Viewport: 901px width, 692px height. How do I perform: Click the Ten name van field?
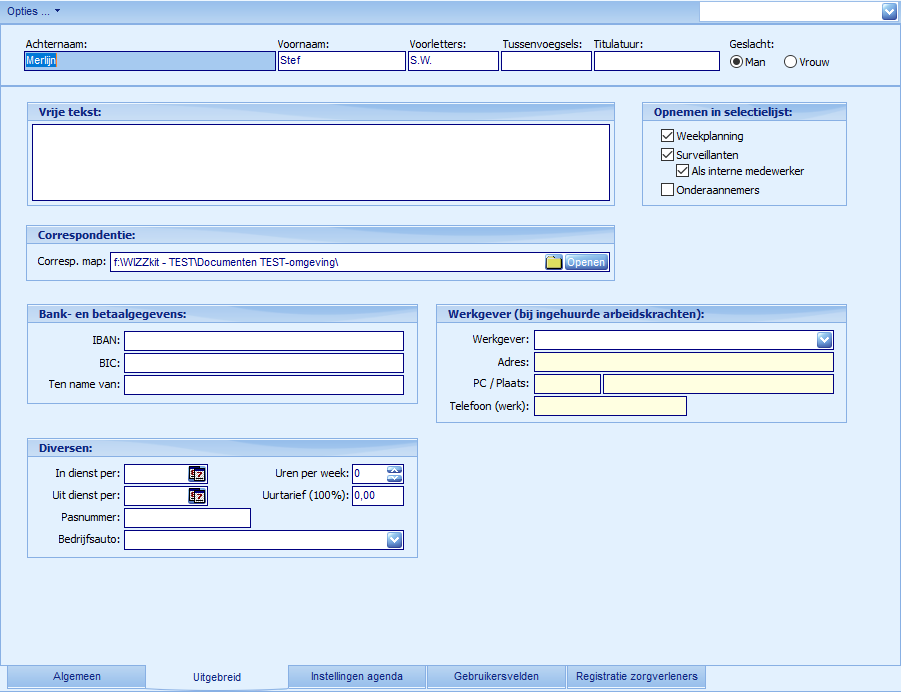point(264,385)
